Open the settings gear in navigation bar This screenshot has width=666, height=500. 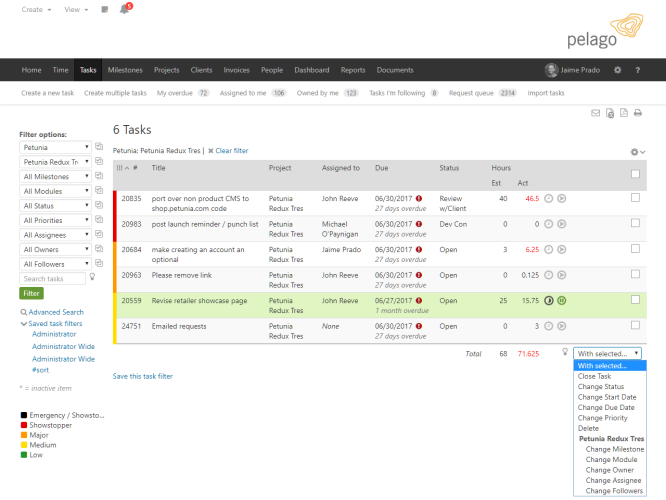[x=618, y=70]
